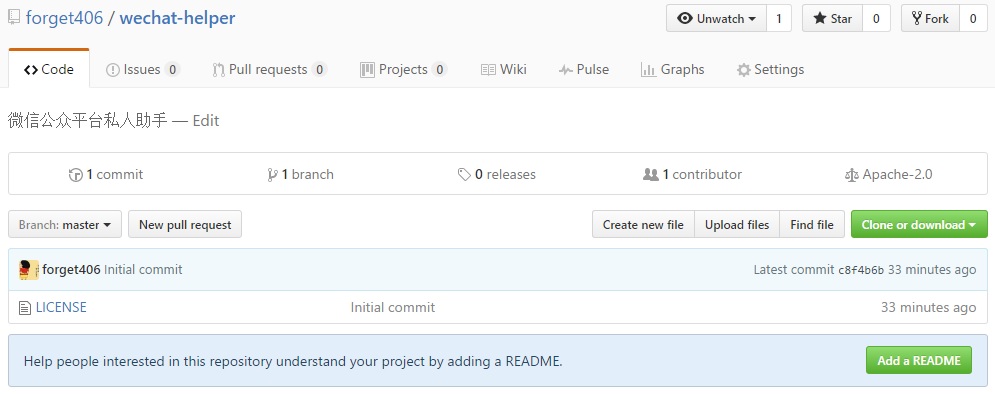The image size is (995, 394).
Task: Switch to the Pulse tab
Action: click(x=584, y=69)
